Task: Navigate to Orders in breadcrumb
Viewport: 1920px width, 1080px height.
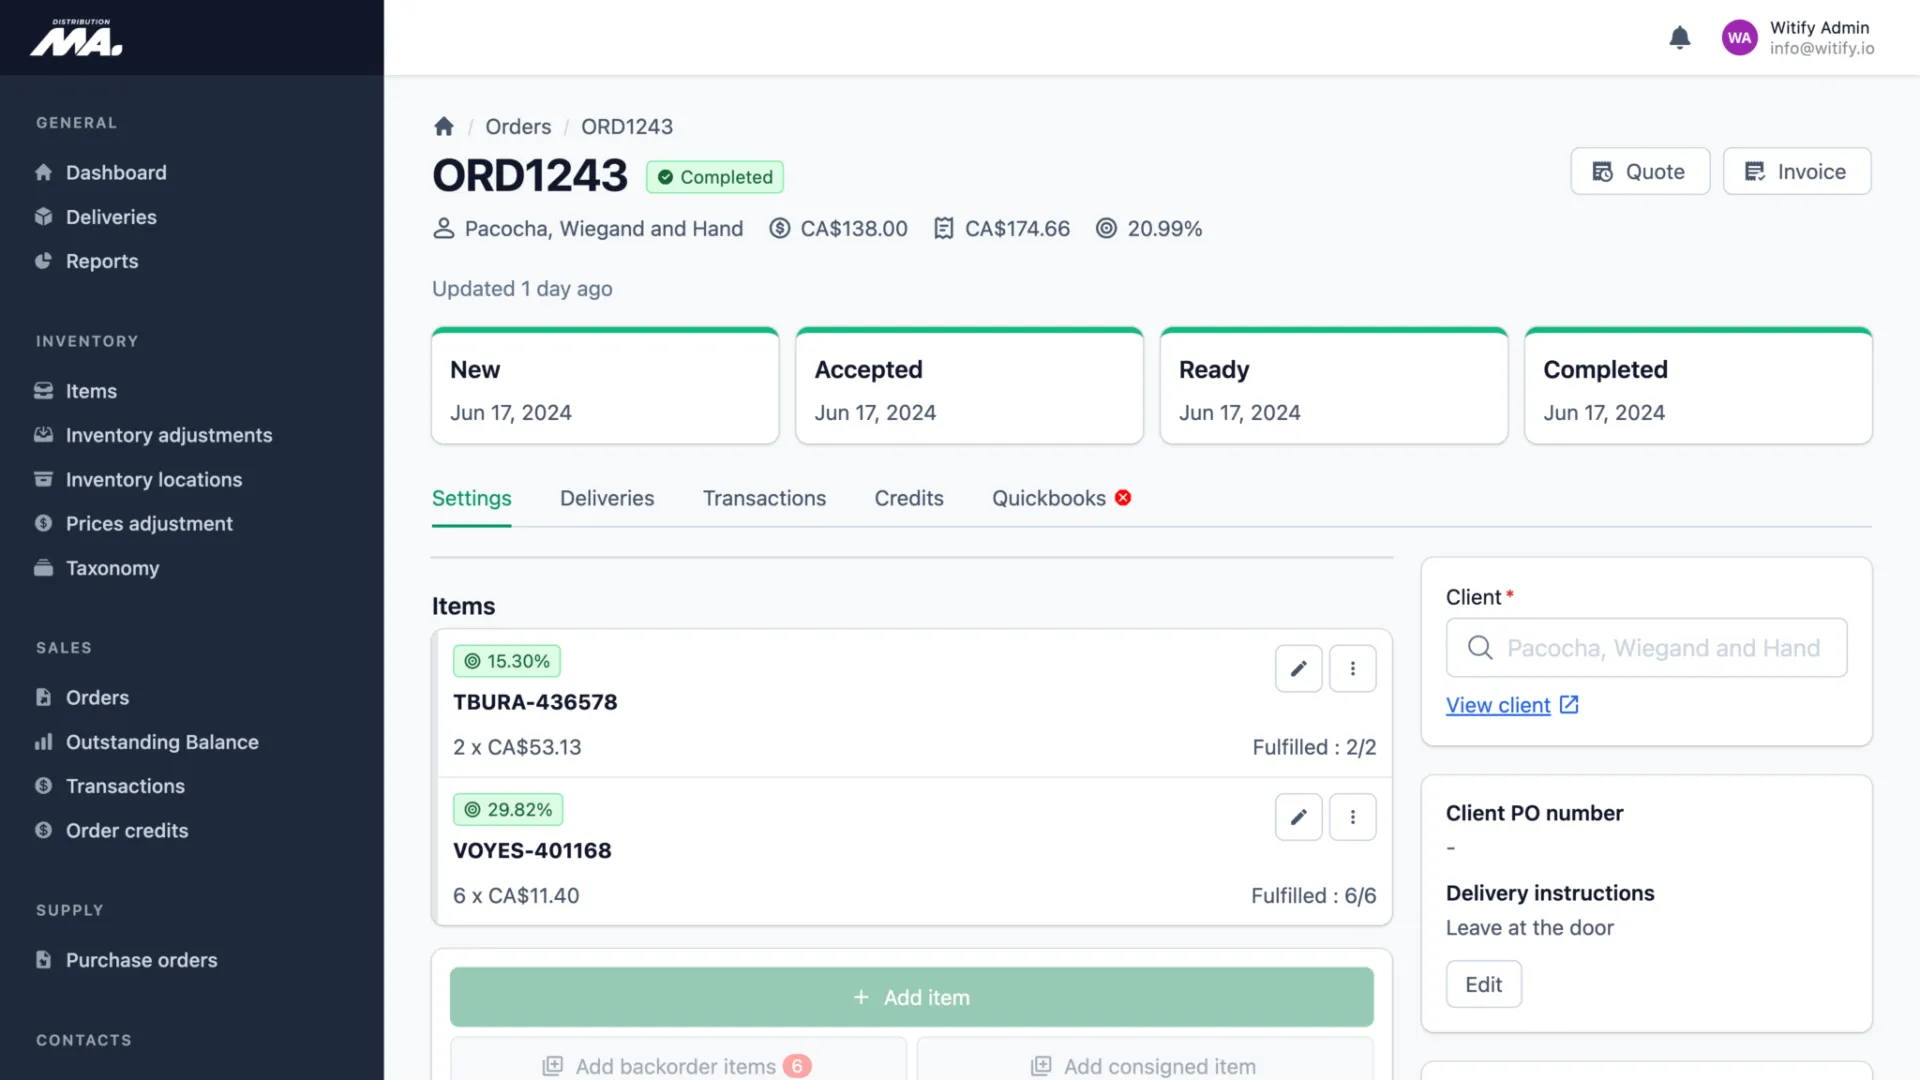Action: click(518, 127)
